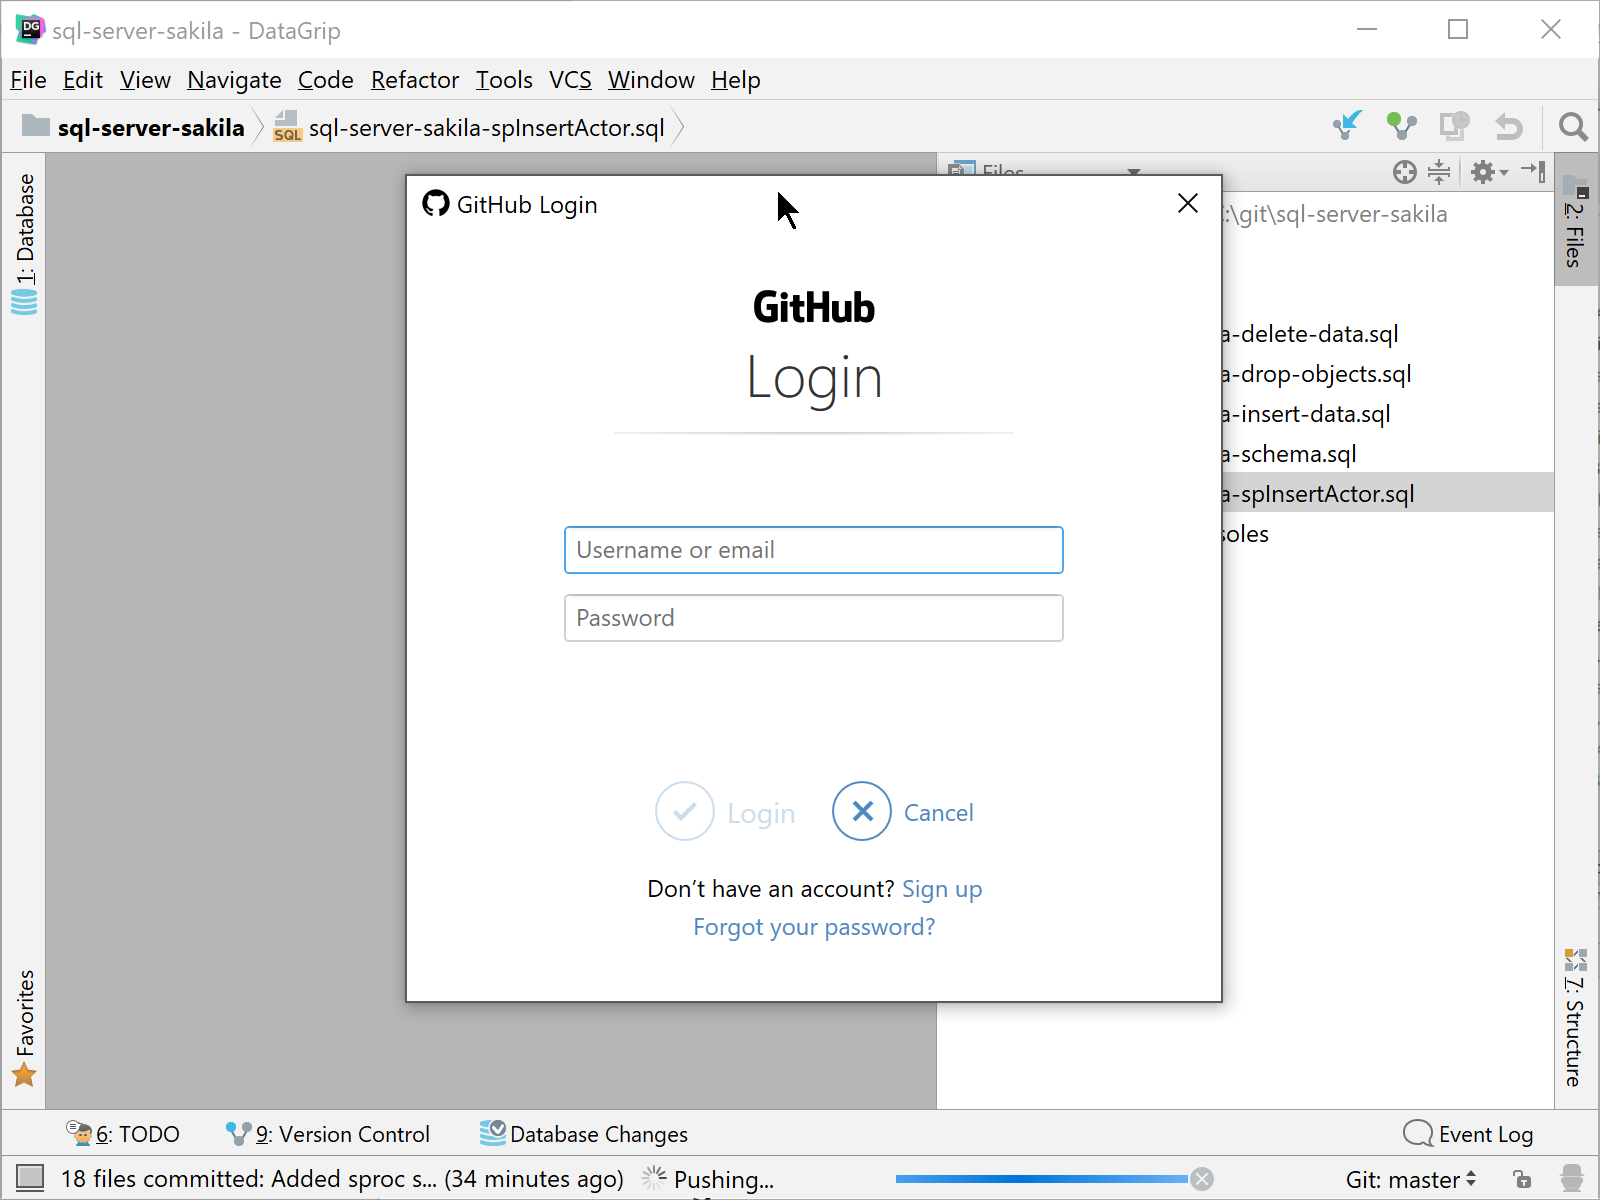The height and width of the screenshot is (1200, 1600).
Task: Select the a-schema.sql file
Action: [x=1288, y=454]
